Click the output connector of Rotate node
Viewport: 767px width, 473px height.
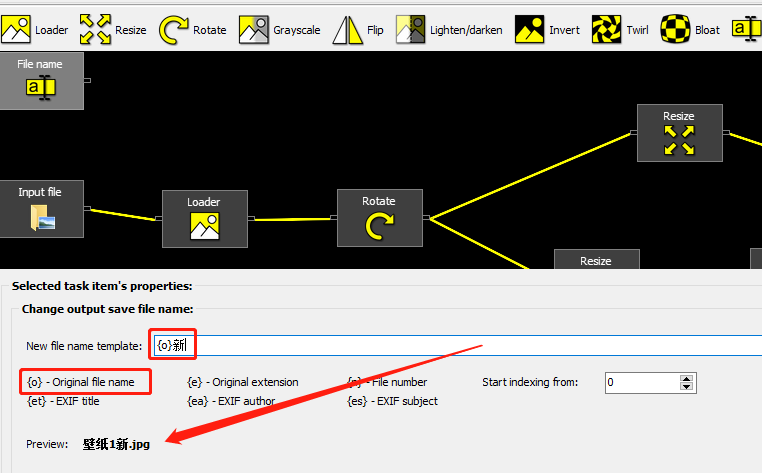coord(426,217)
